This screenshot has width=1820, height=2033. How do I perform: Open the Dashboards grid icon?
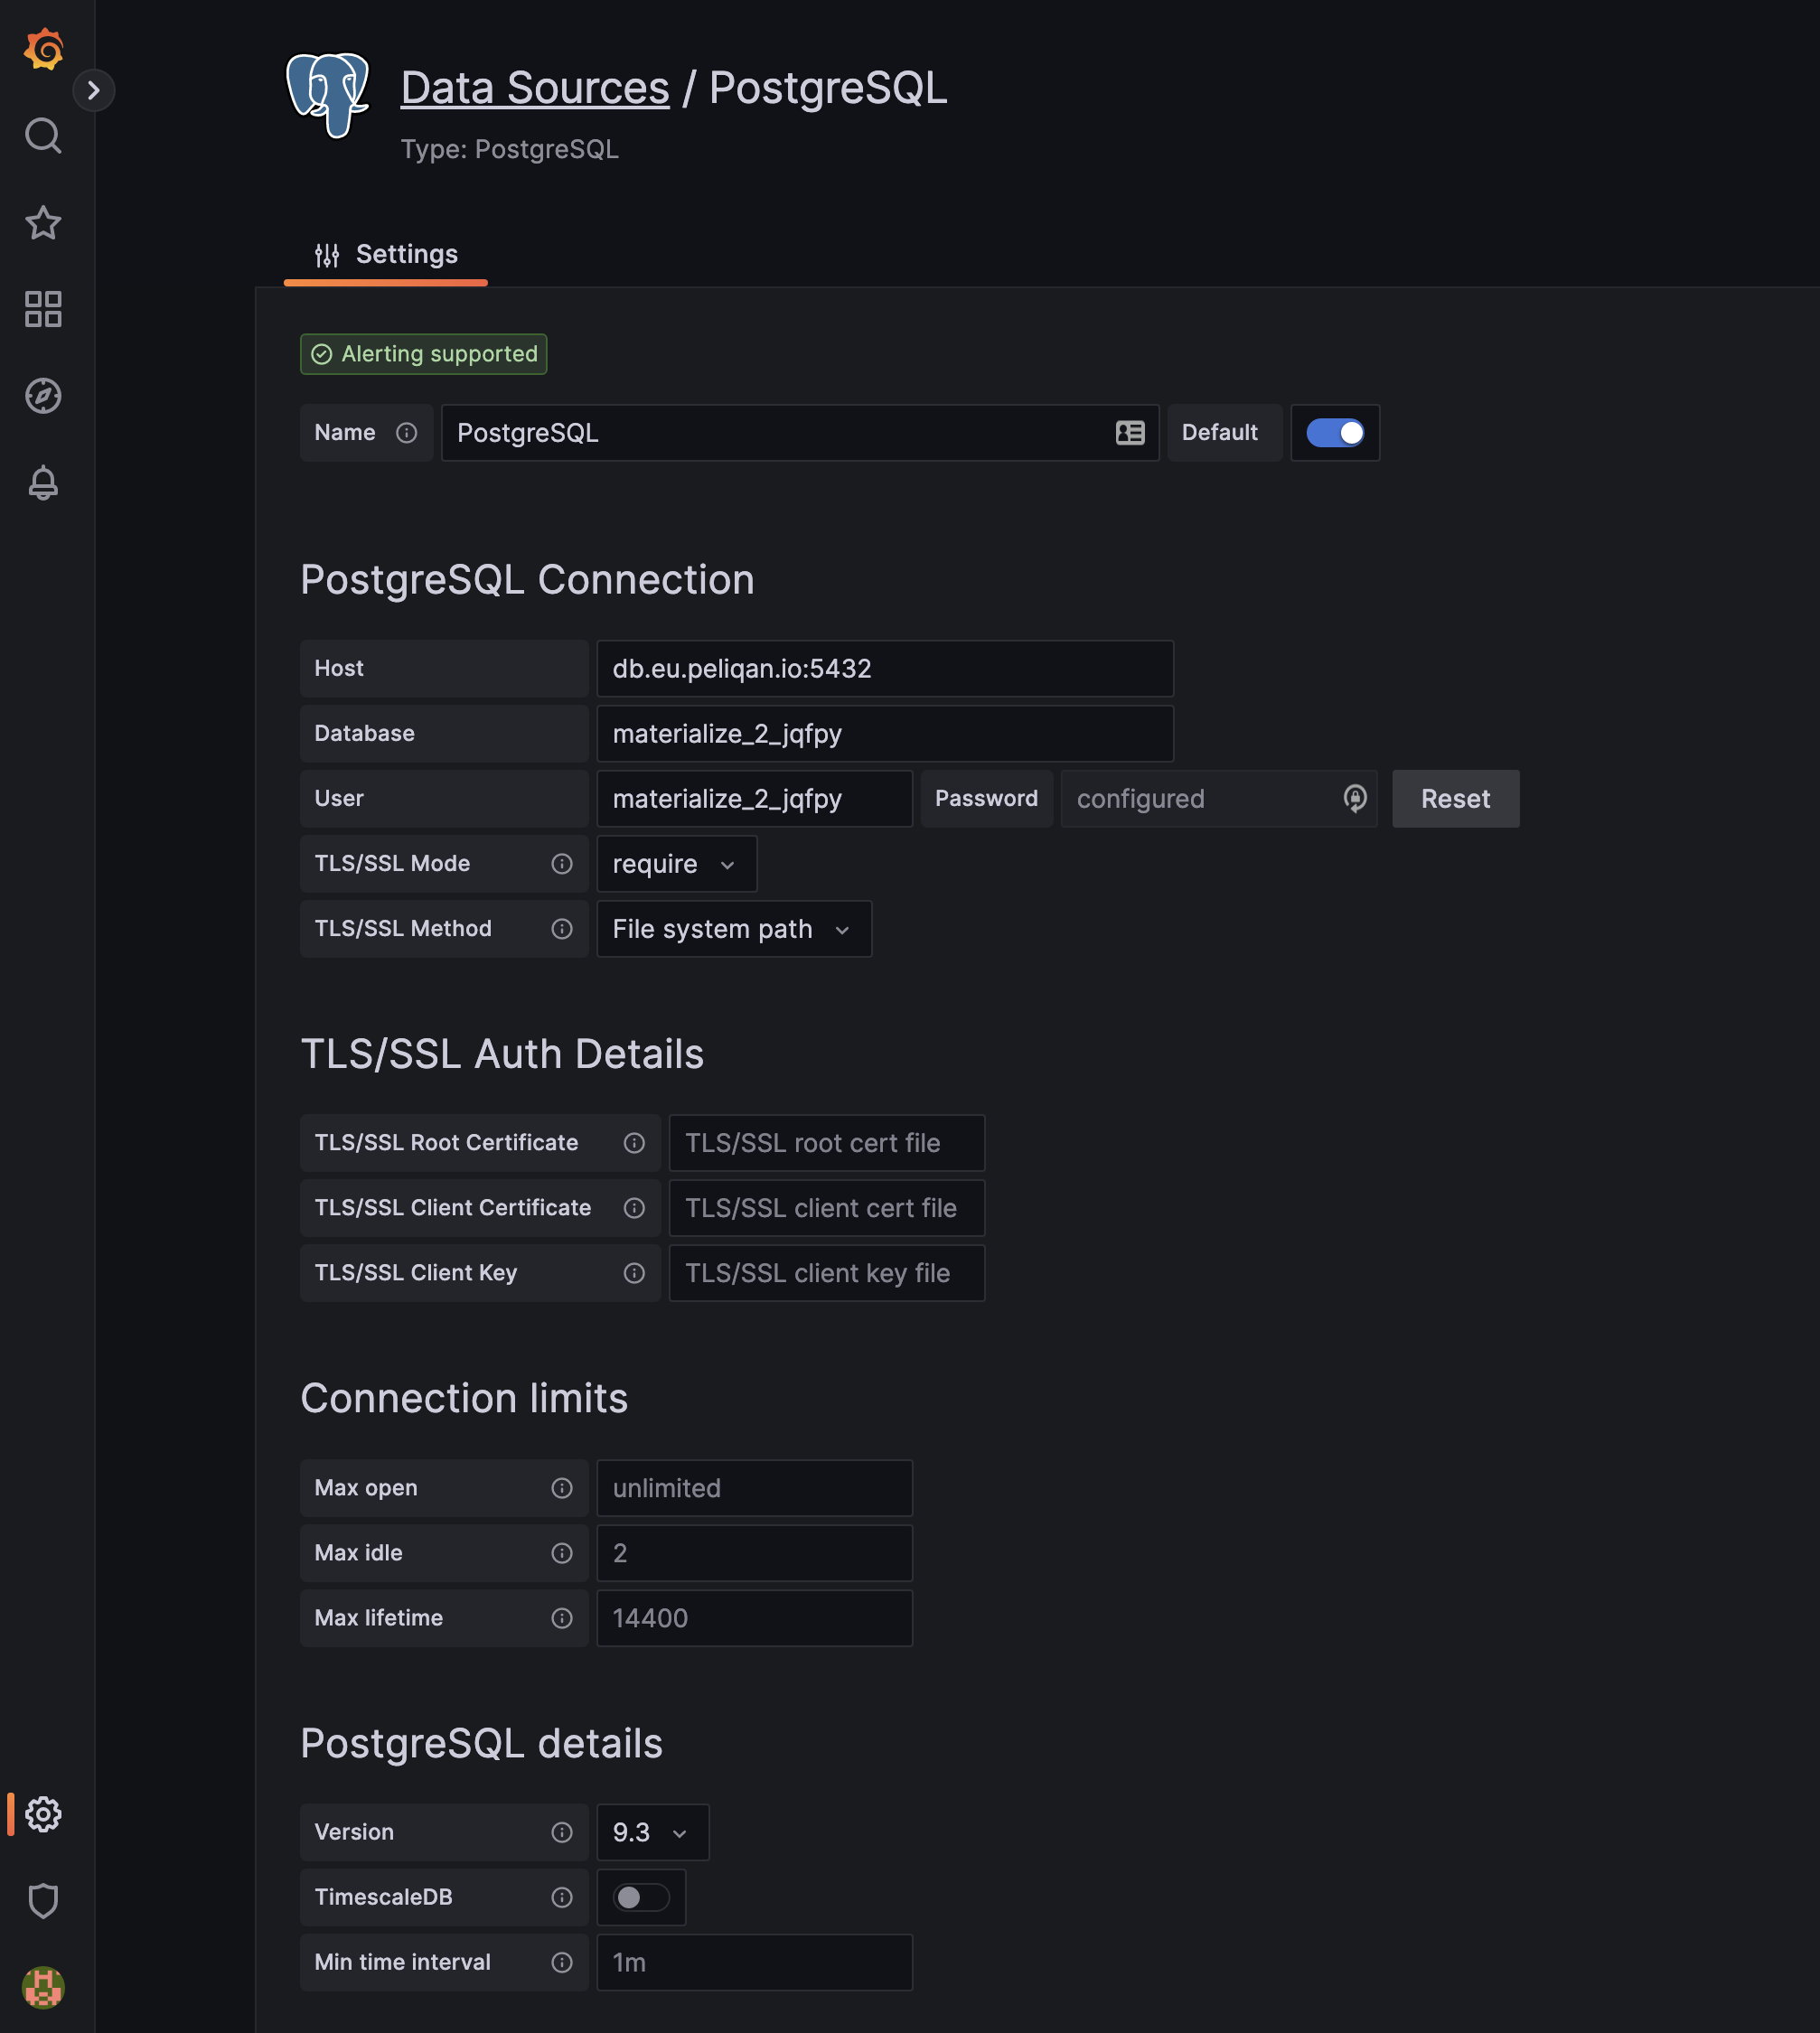coord(43,309)
